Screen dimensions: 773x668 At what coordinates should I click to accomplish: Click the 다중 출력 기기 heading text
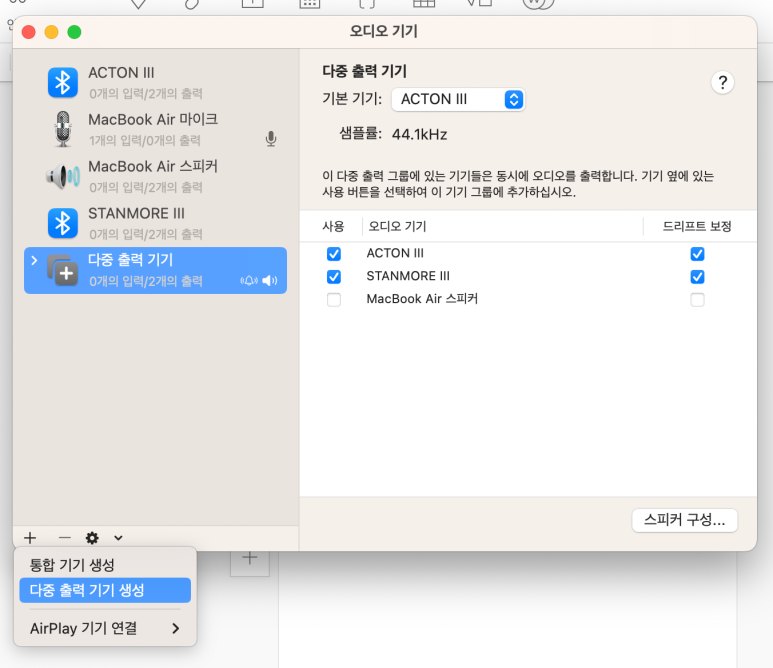(364, 71)
